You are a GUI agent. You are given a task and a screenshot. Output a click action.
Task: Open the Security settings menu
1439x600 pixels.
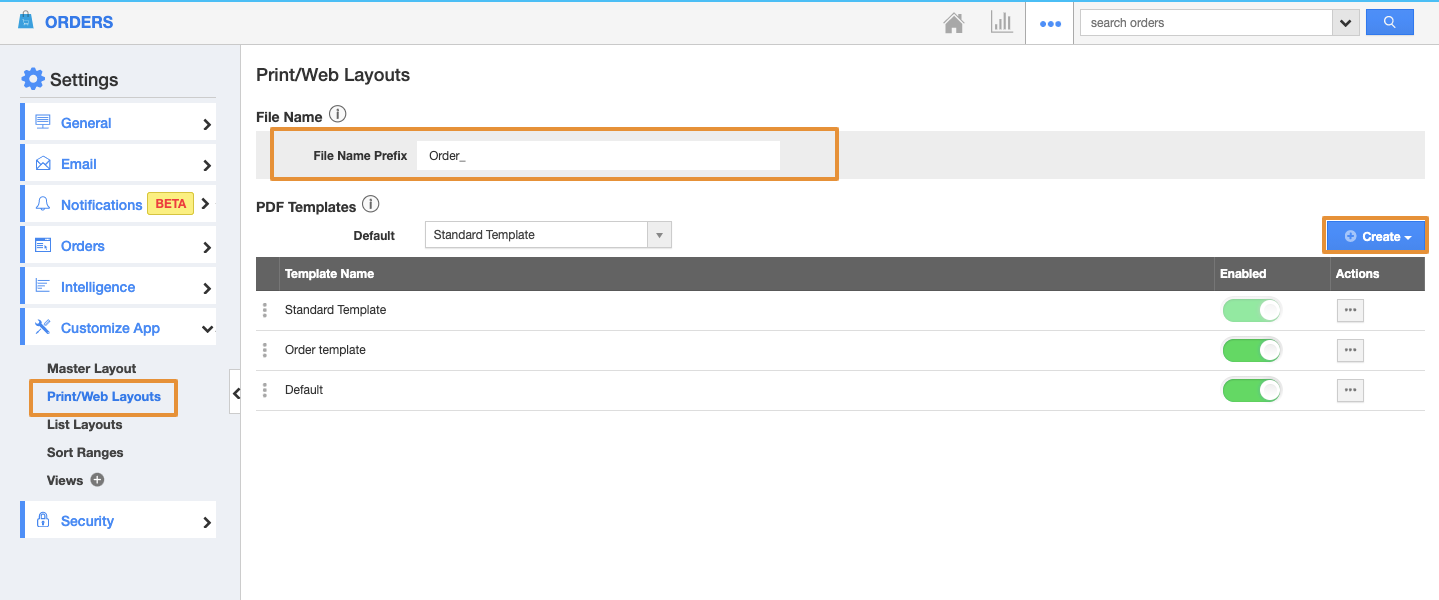pos(118,521)
